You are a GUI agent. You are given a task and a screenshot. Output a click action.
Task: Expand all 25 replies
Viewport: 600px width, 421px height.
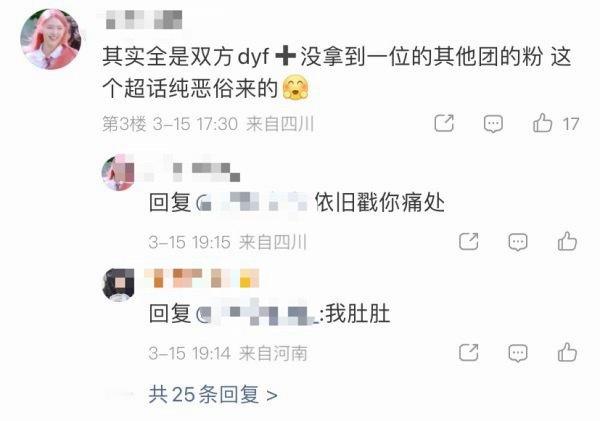(x=213, y=394)
